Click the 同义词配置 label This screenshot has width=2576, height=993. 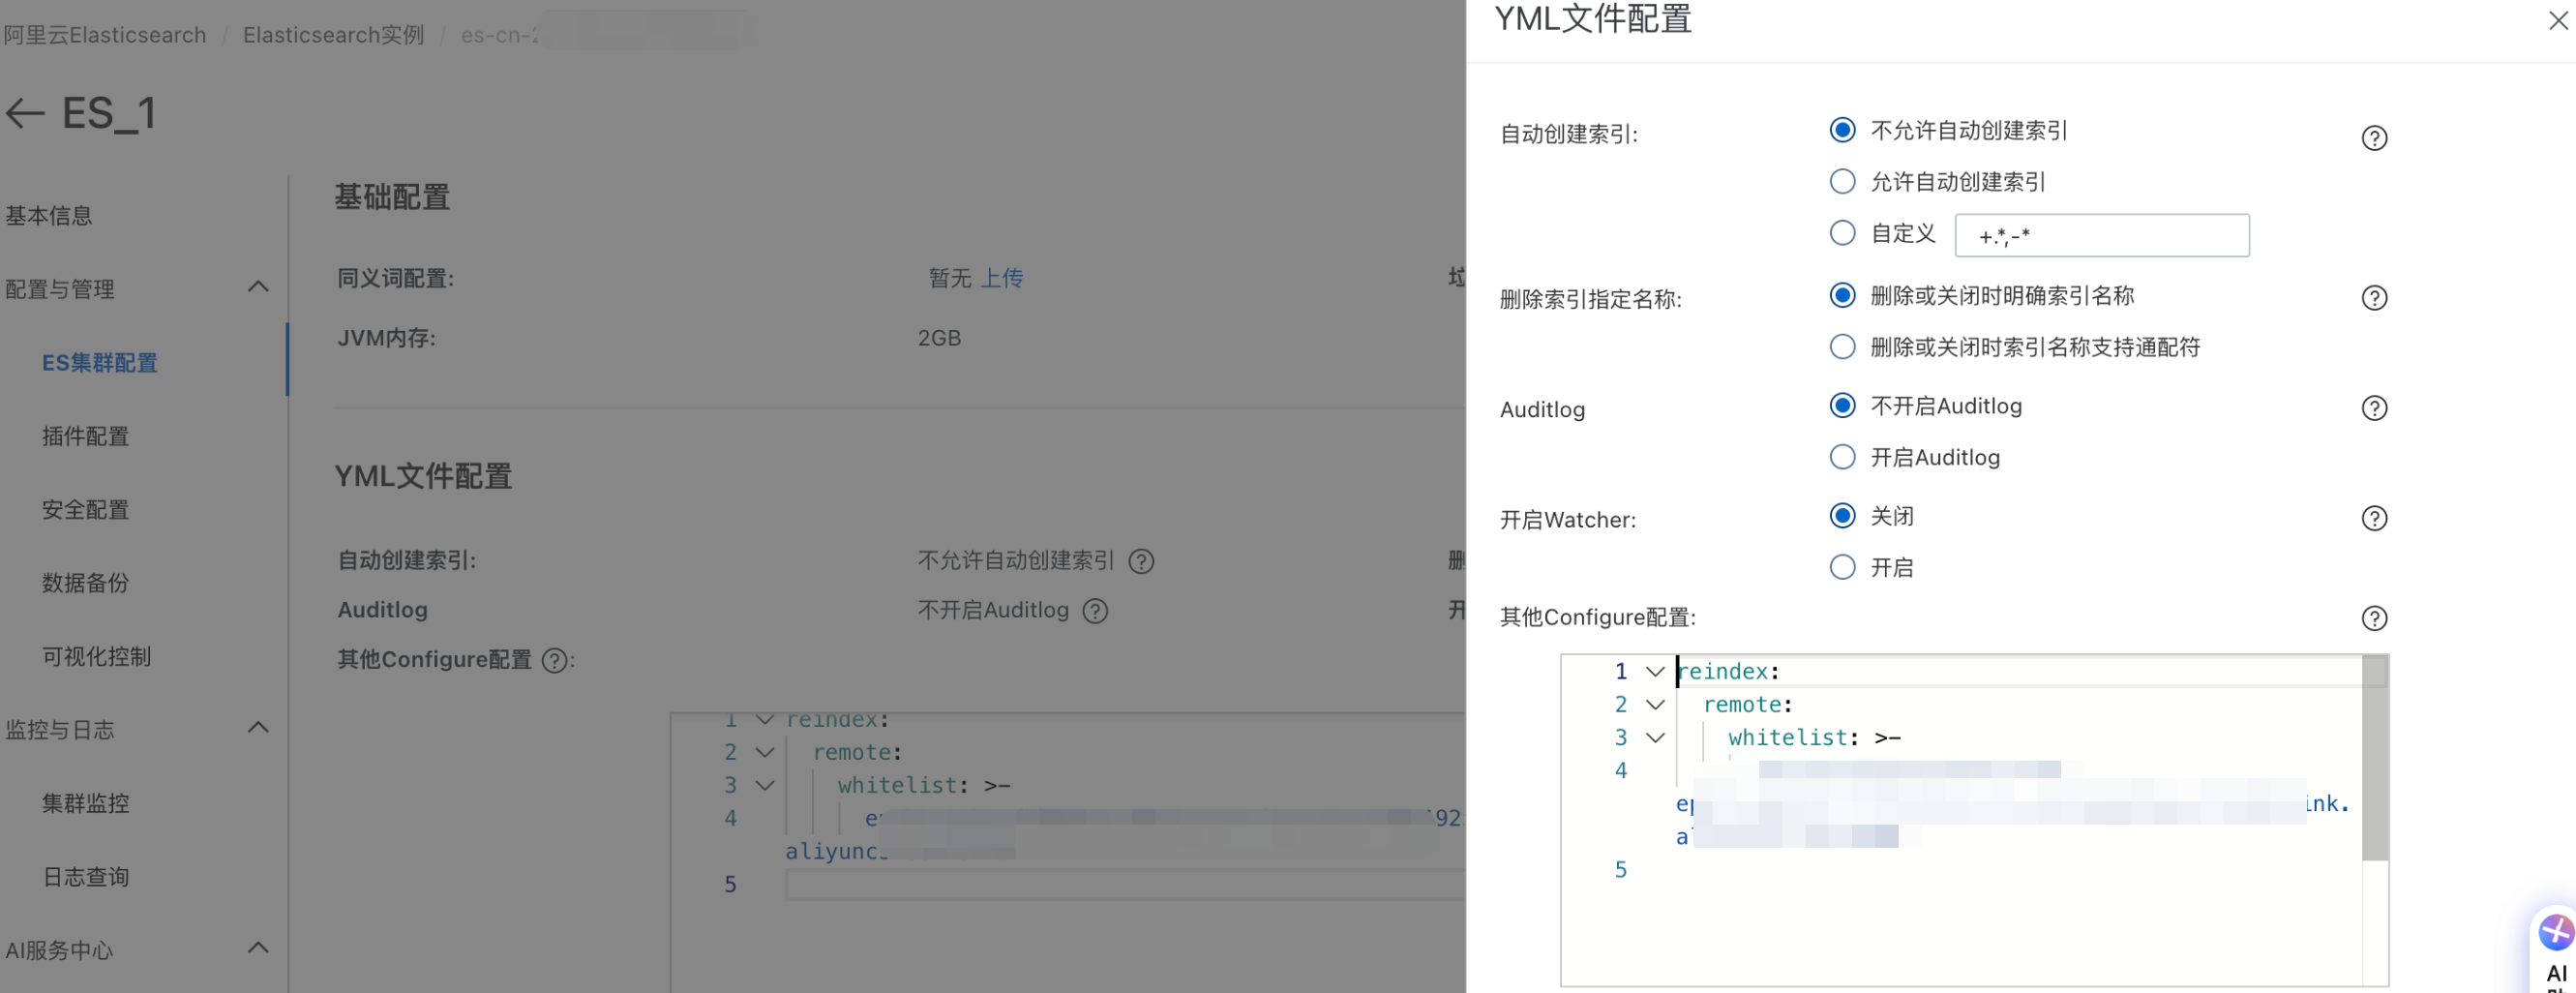[x=396, y=278]
